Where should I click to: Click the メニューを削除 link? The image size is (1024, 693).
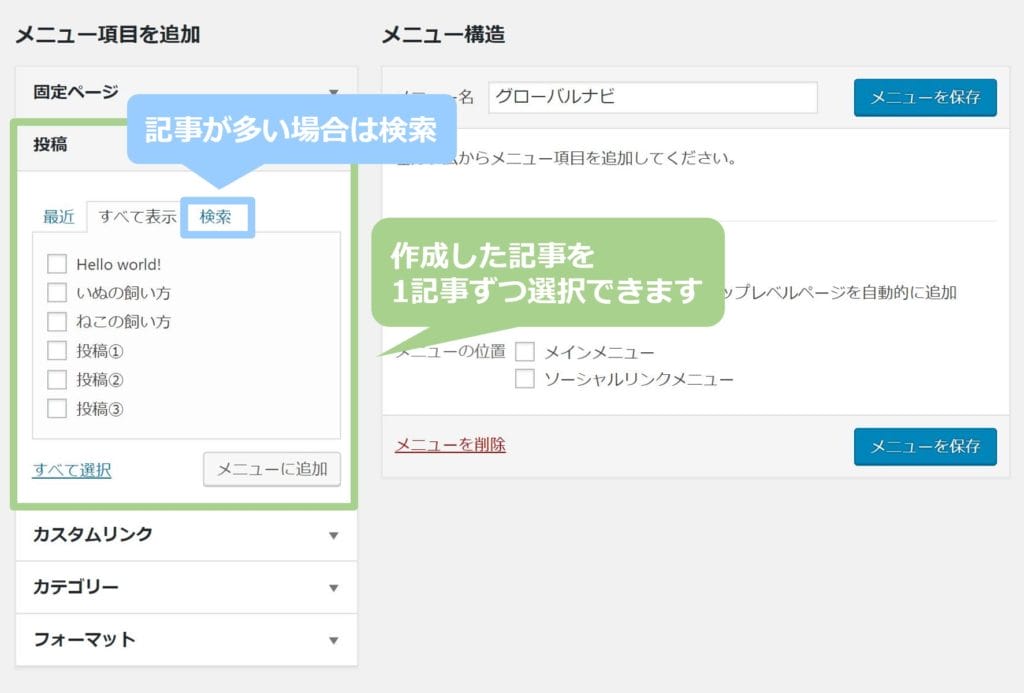point(450,445)
